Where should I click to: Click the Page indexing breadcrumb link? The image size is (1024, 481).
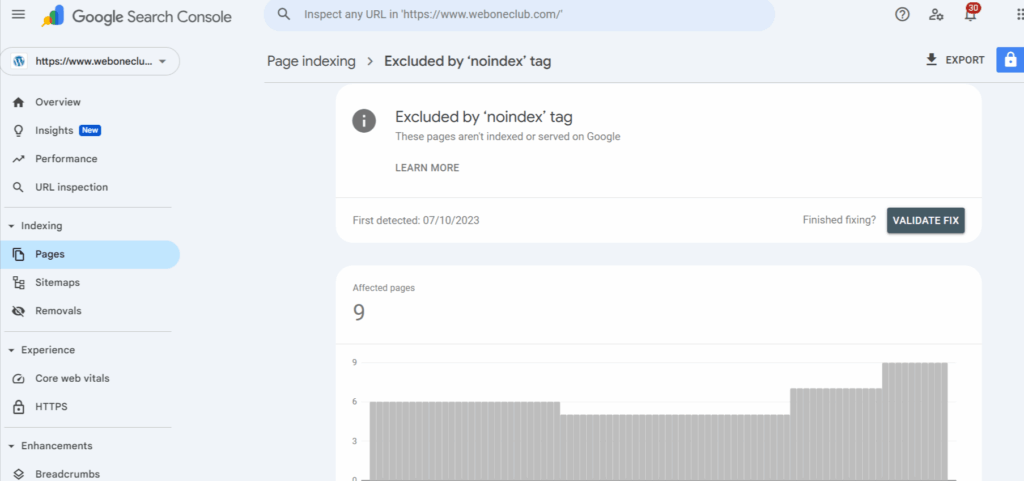pos(312,61)
